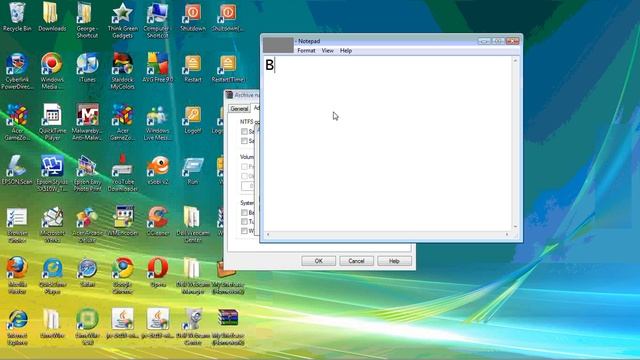Click Notepad vertical scrollbar down arrow
This screenshot has height=360, width=640.
coord(515,227)
